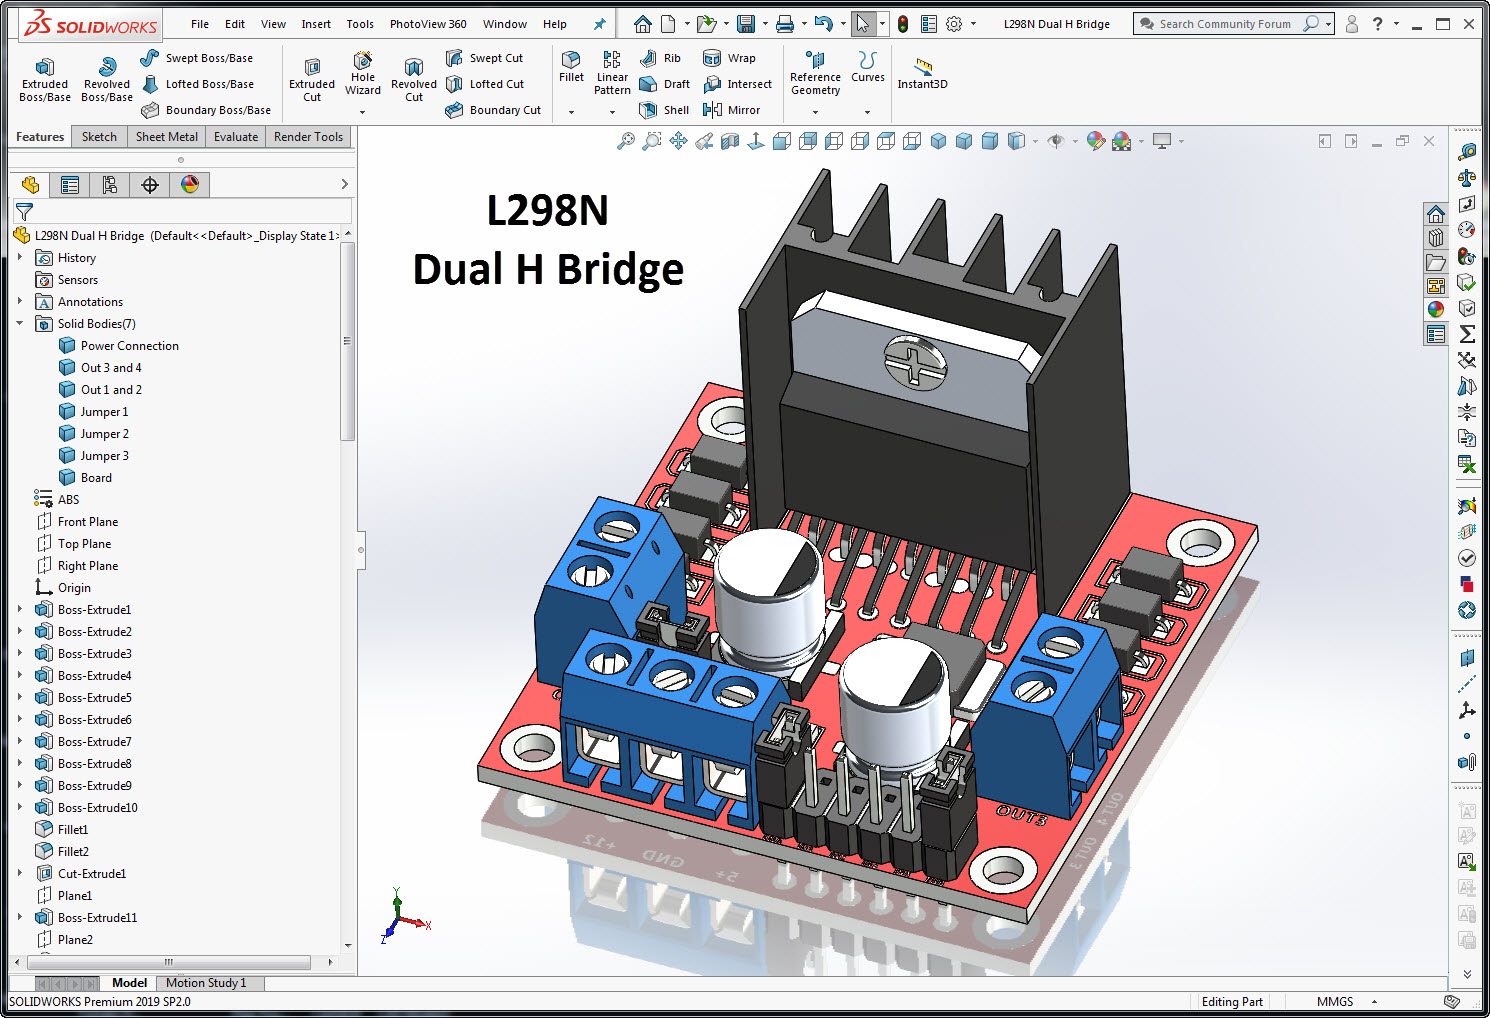Image resolution: width=1490 pixels, height=1018 pixels.
Task: Click the Mirror tool
Action: 732,110
